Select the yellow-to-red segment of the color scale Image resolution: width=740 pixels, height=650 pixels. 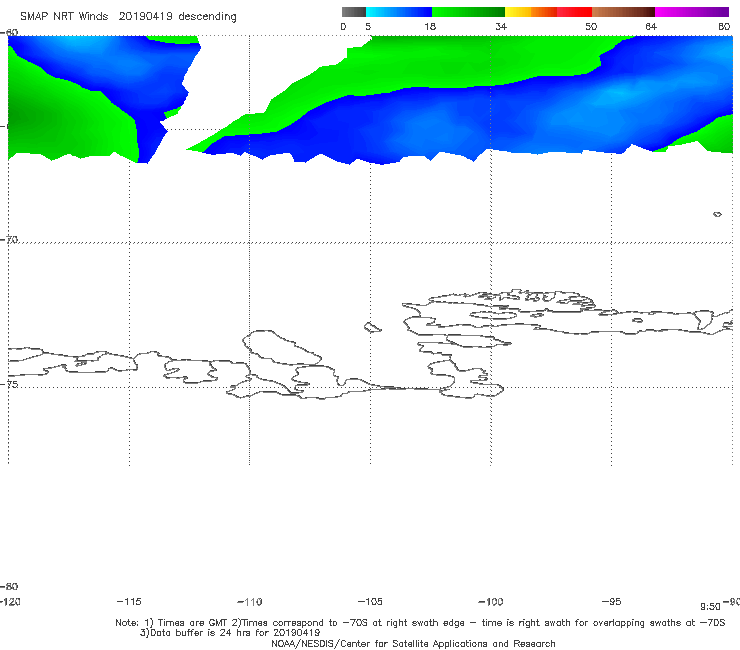(548, 12)
